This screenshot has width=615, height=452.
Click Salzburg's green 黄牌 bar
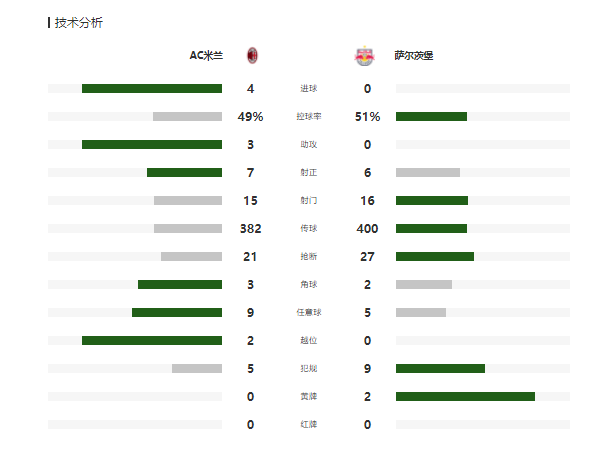[465, 397]
